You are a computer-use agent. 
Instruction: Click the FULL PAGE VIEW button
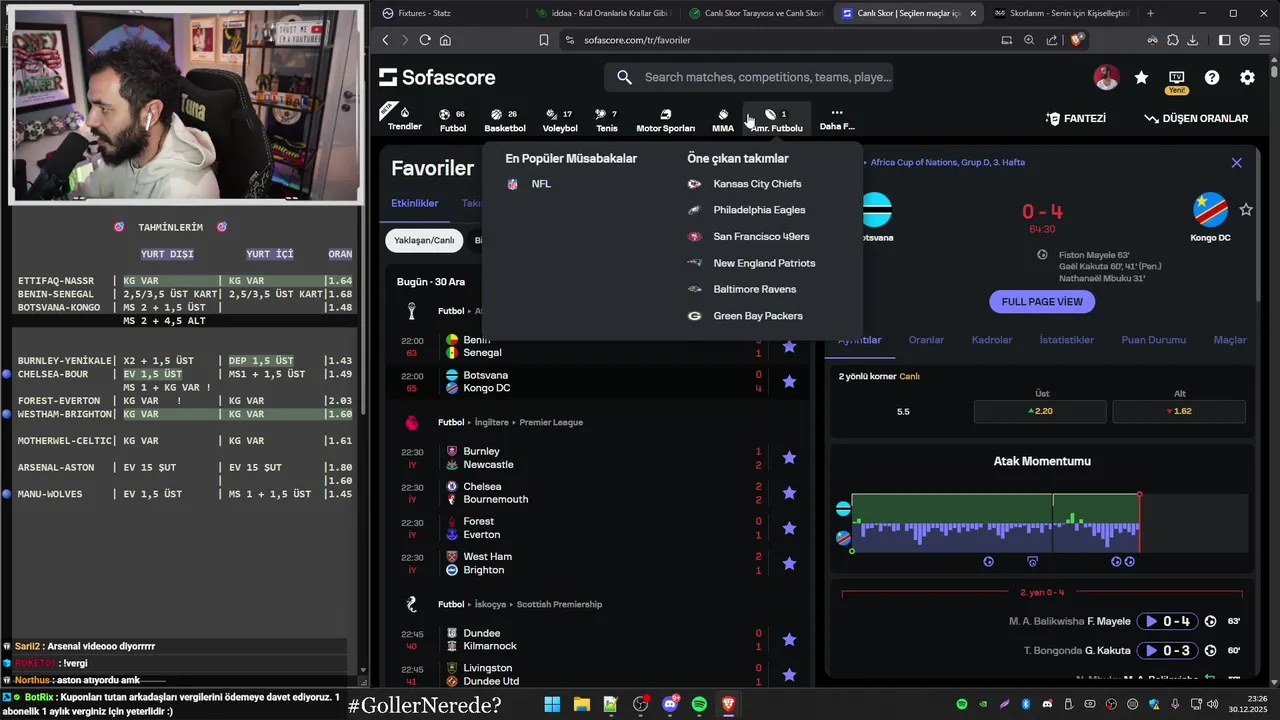(1042, 301)
